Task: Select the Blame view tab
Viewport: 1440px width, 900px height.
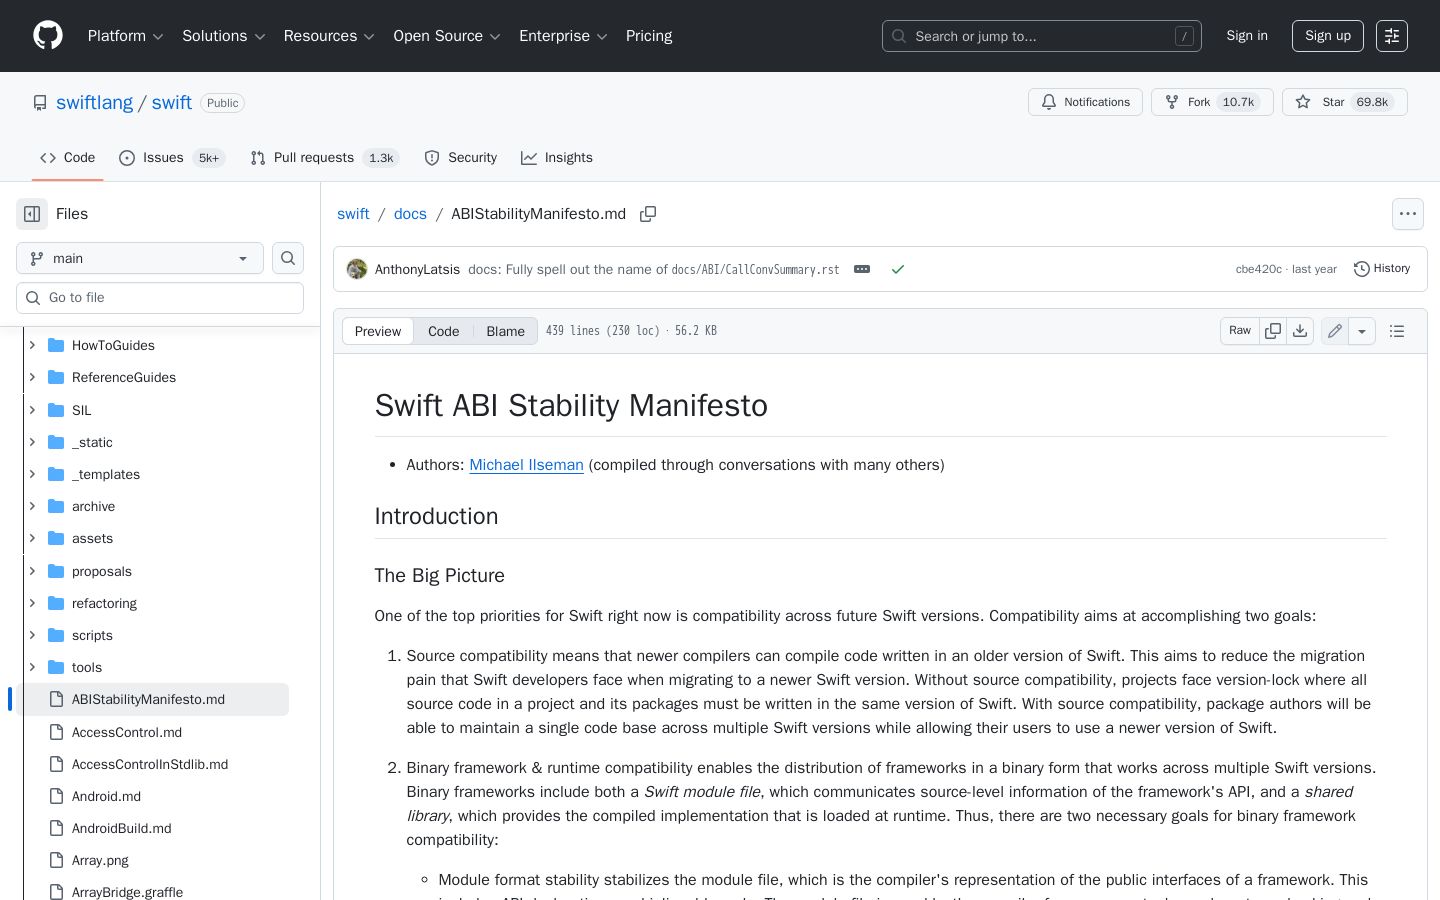Action: click(x=505, y=331)
